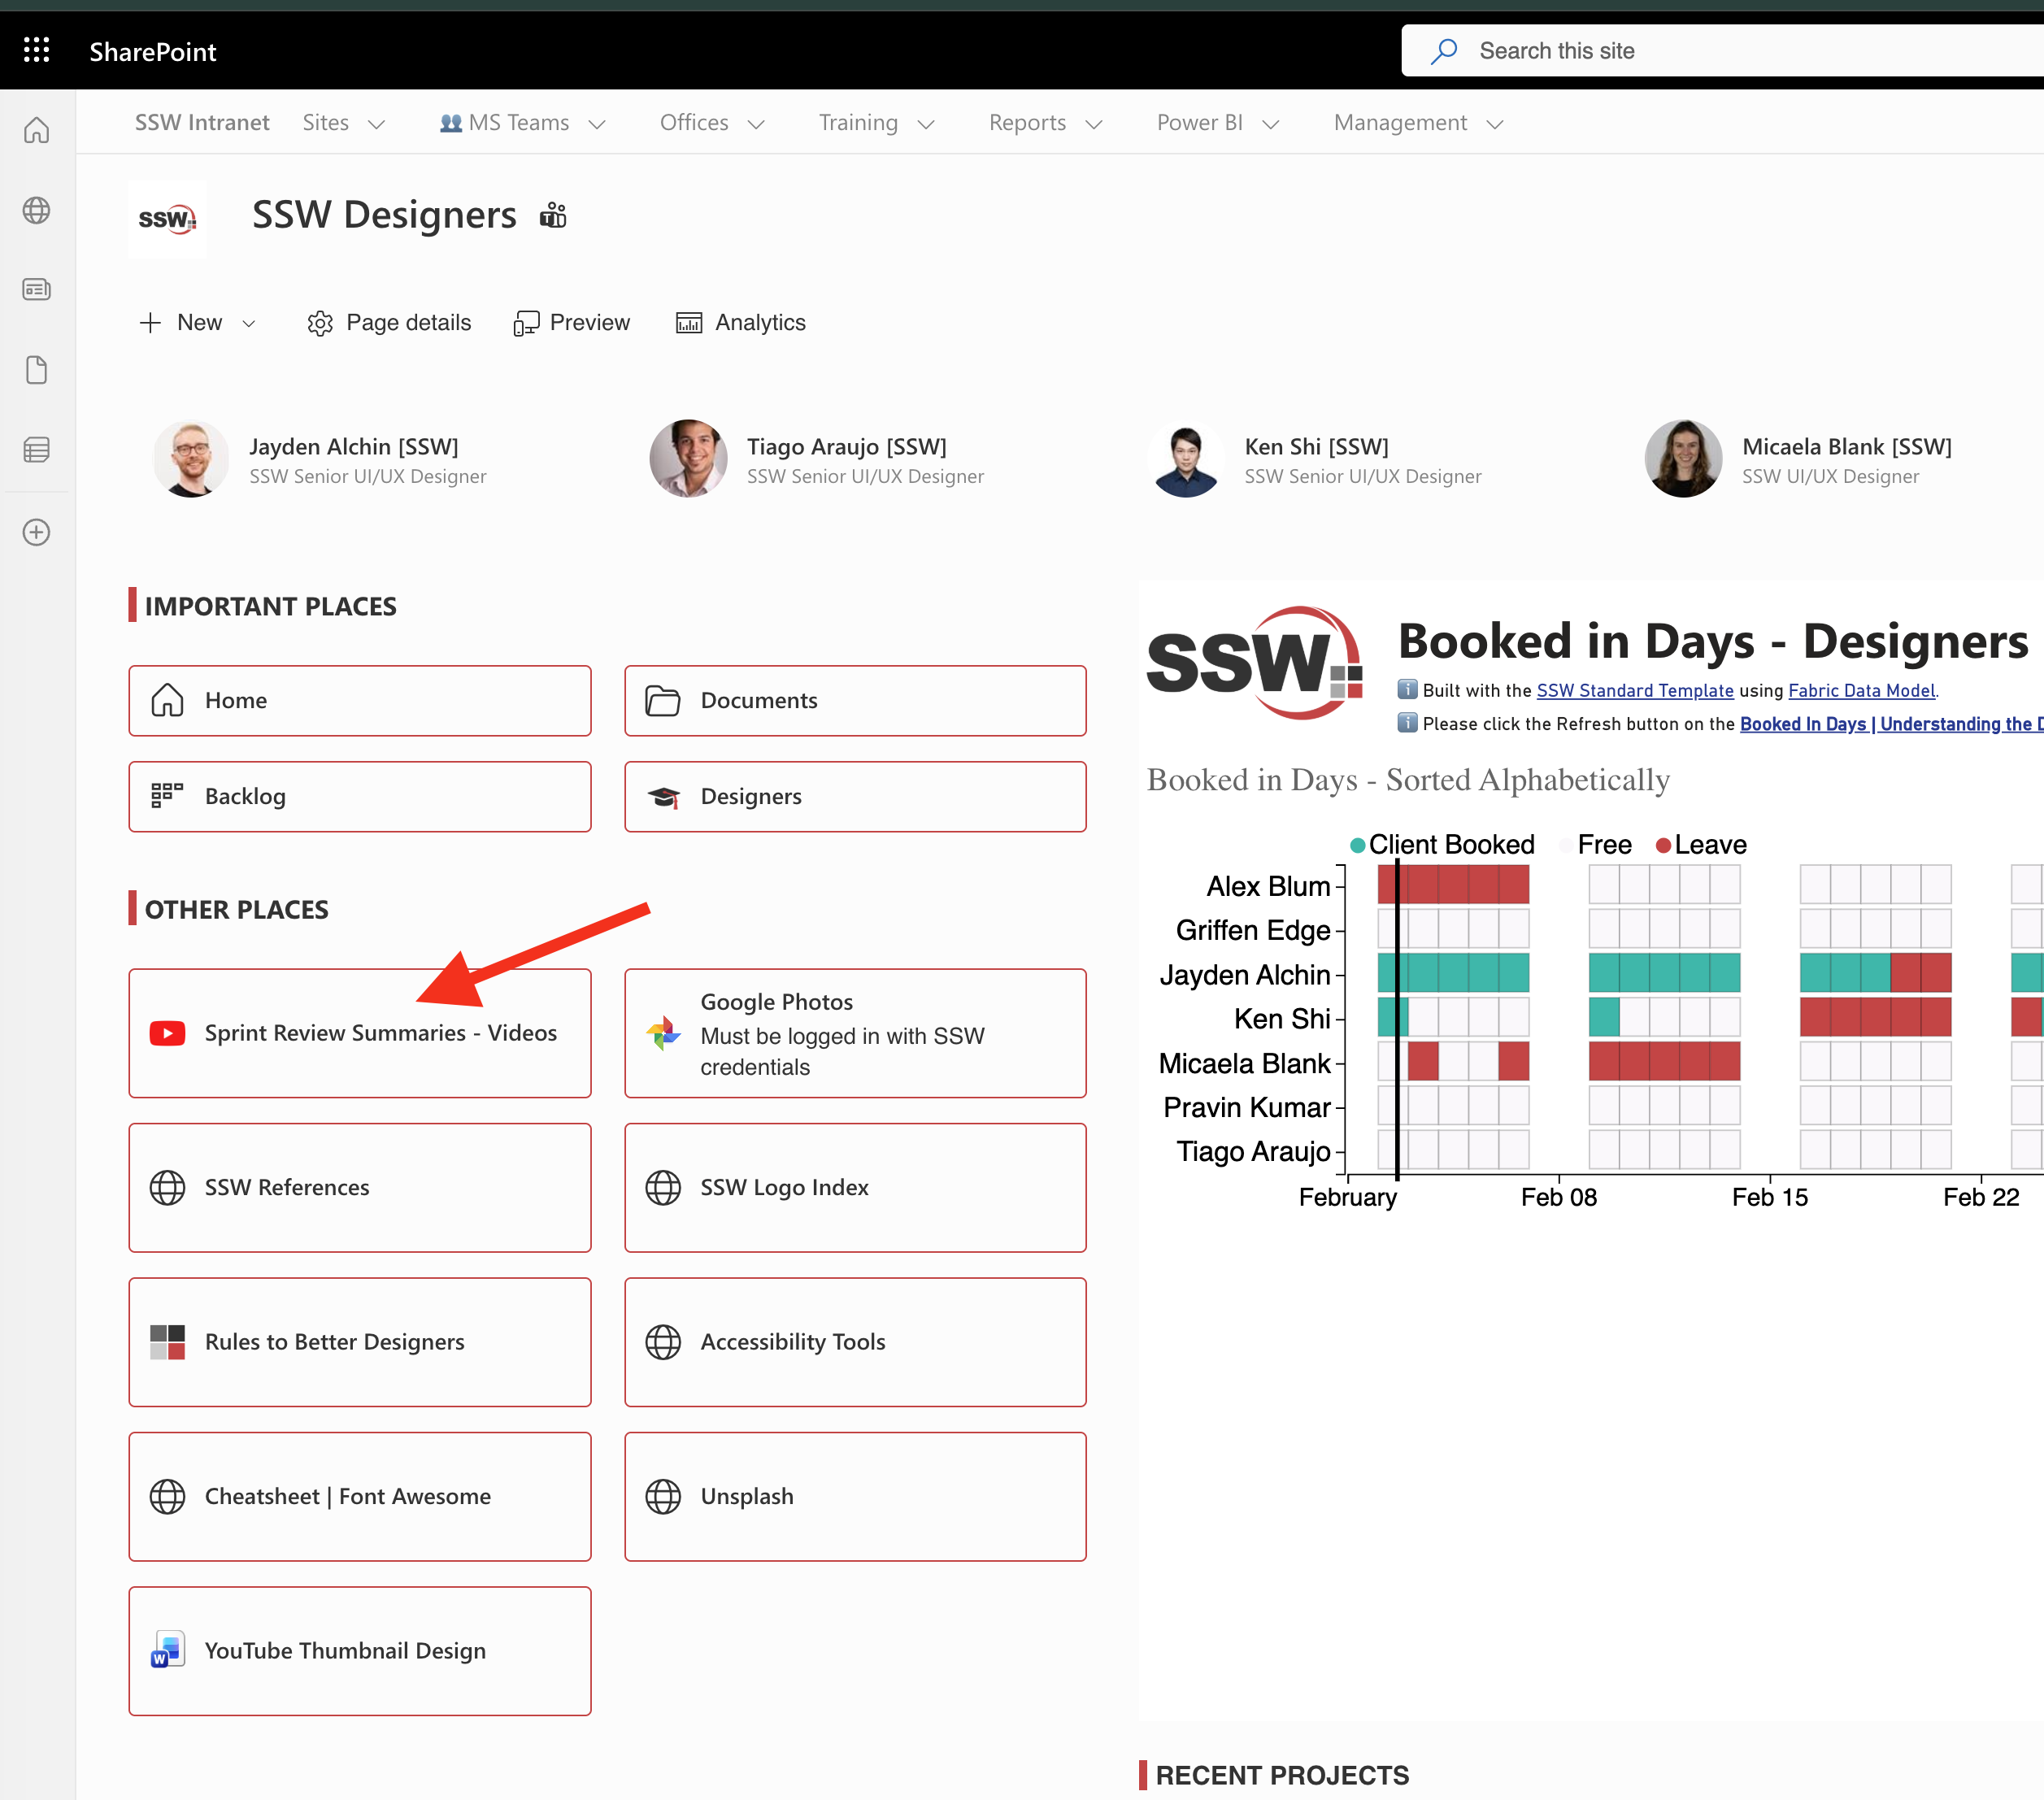This screenshot has width=2044, height=1800.
Task: Click the 'Feb 08' date label on the chart axis
Action: pyautogui.click(x=1559, y=1197)
